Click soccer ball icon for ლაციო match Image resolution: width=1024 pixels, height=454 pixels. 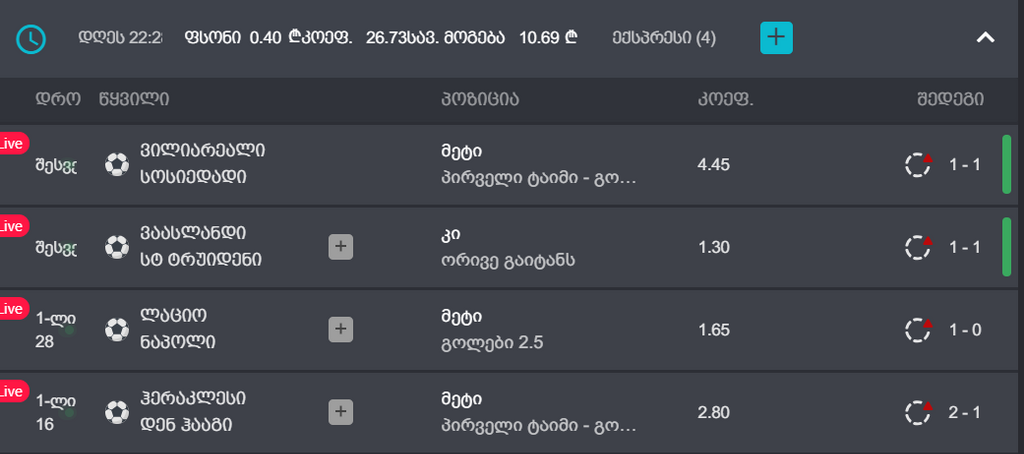(x=117, y=329)
